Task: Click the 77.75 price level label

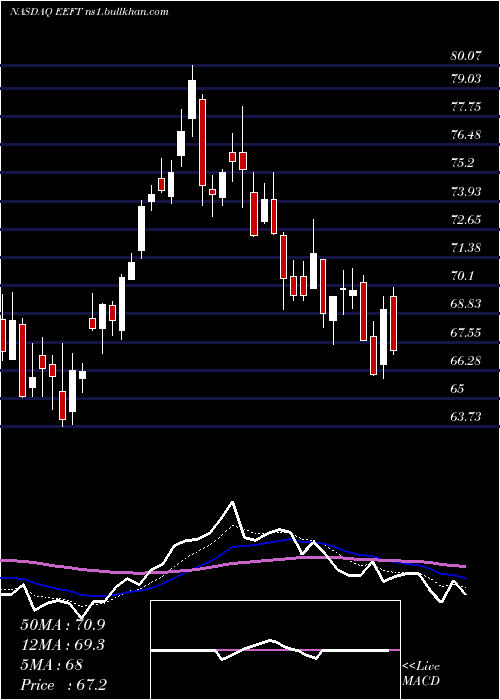Action: 466,107
